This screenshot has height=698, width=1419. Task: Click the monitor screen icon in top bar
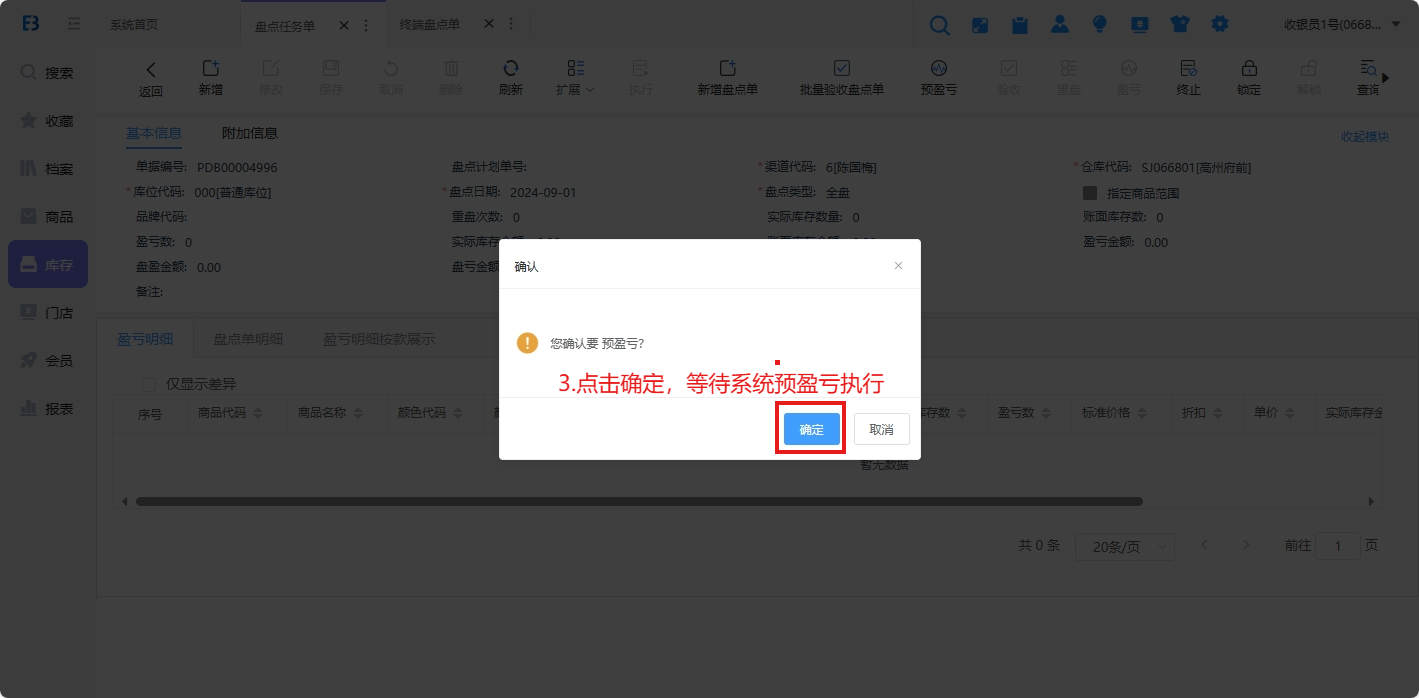click(x=1140, y=25)
